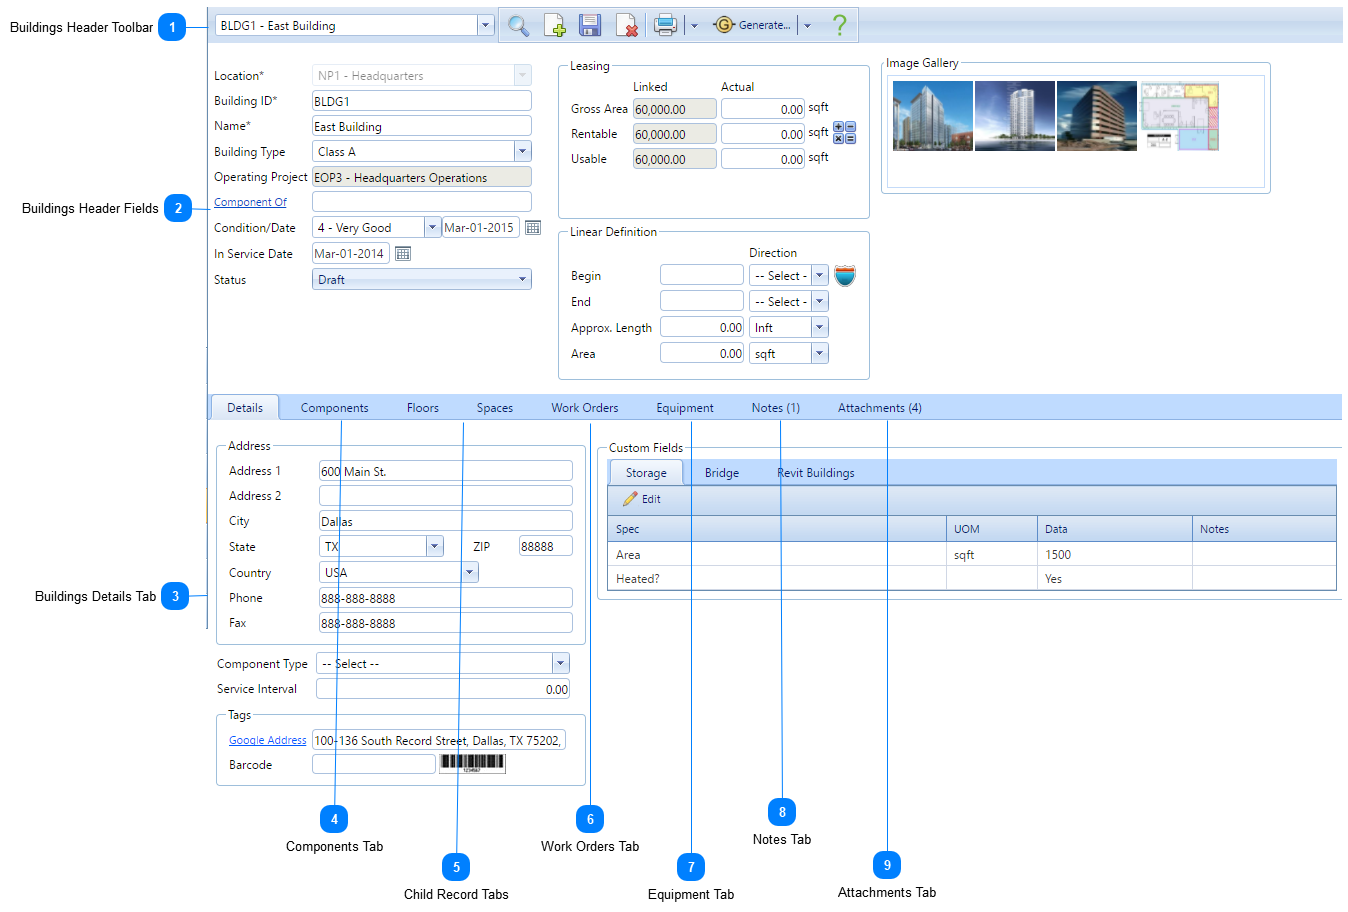The image size is (1348, 912).
Task: Open the print options dropdown arrow
Action: (694, 26)
